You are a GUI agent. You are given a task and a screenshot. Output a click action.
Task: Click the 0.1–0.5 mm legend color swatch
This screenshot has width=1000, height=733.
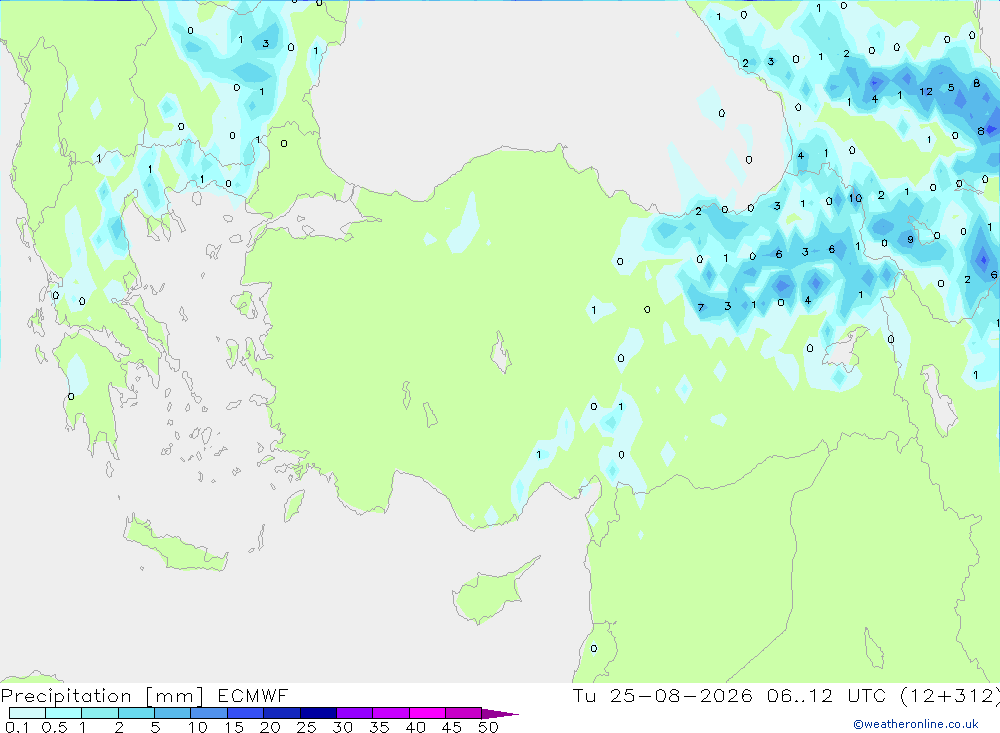27,713
